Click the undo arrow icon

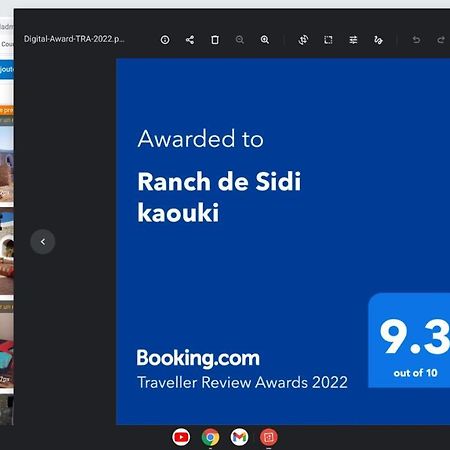[416, 40]
